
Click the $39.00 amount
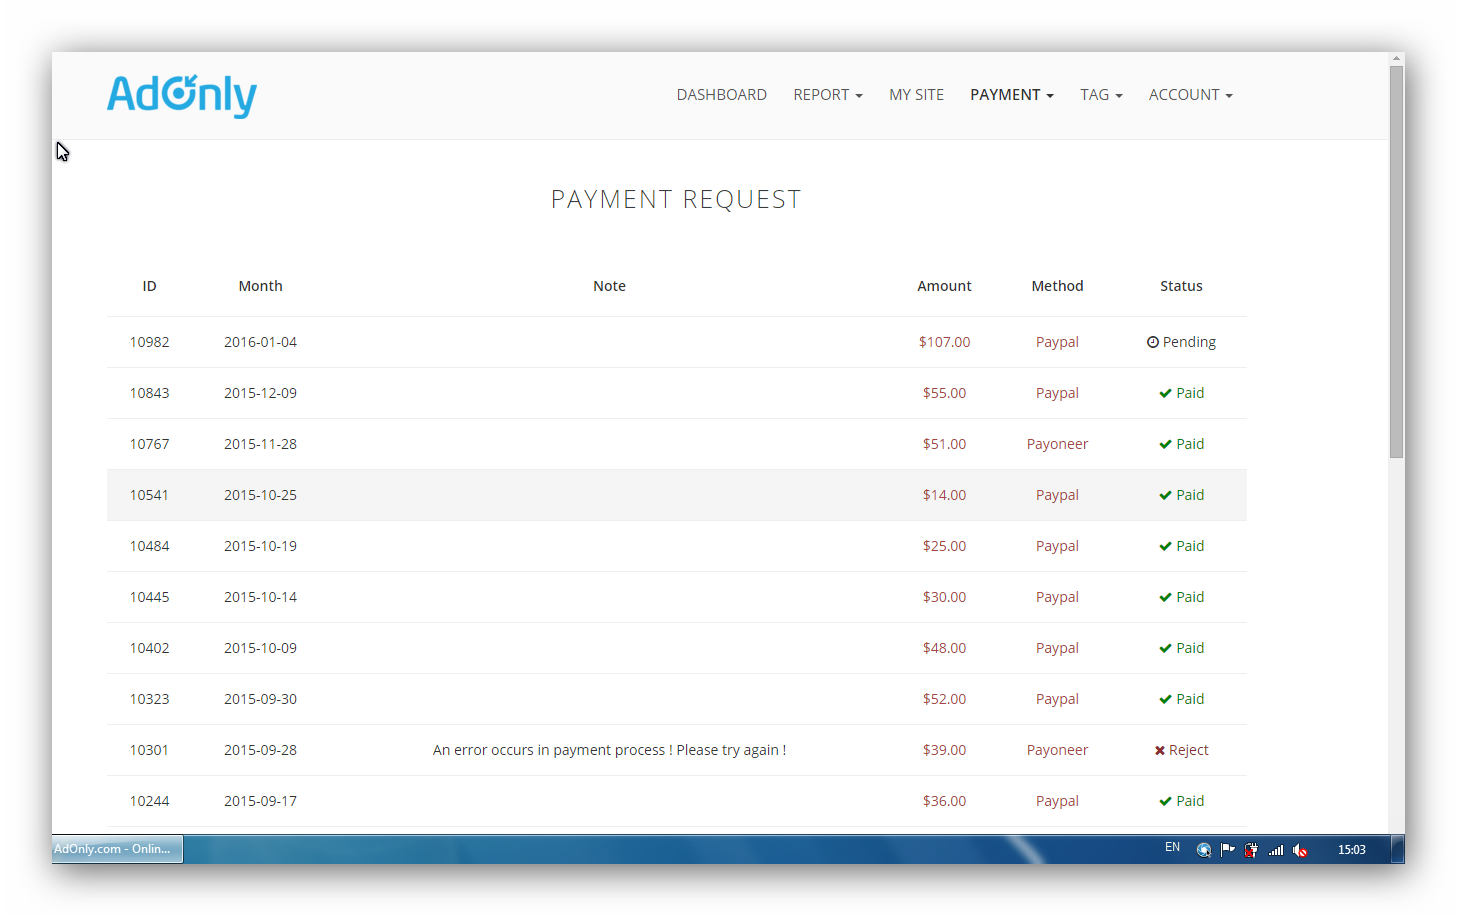point(945,750)
